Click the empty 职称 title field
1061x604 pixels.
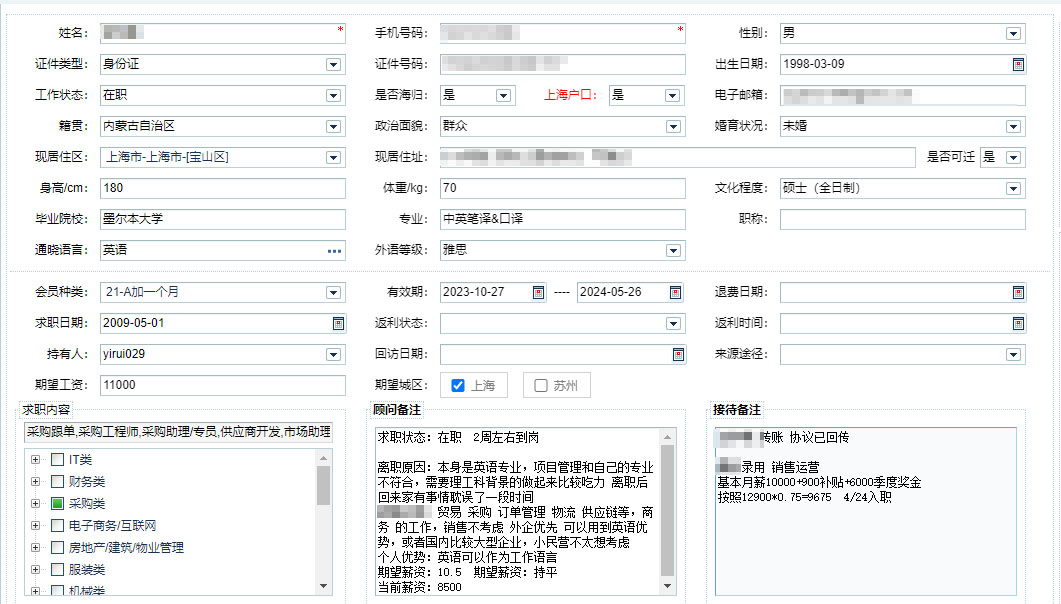click(x=903, y=219)
